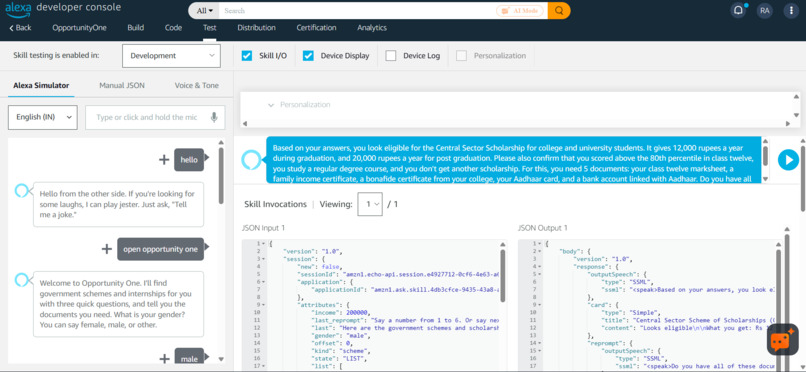Click the Alexa ring icon beside the blue response

coord(251,160)
